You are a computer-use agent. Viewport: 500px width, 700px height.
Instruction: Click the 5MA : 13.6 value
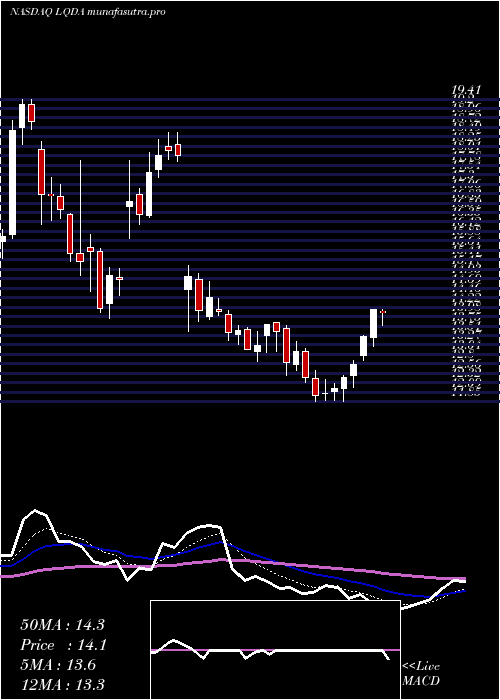[58, 665]
